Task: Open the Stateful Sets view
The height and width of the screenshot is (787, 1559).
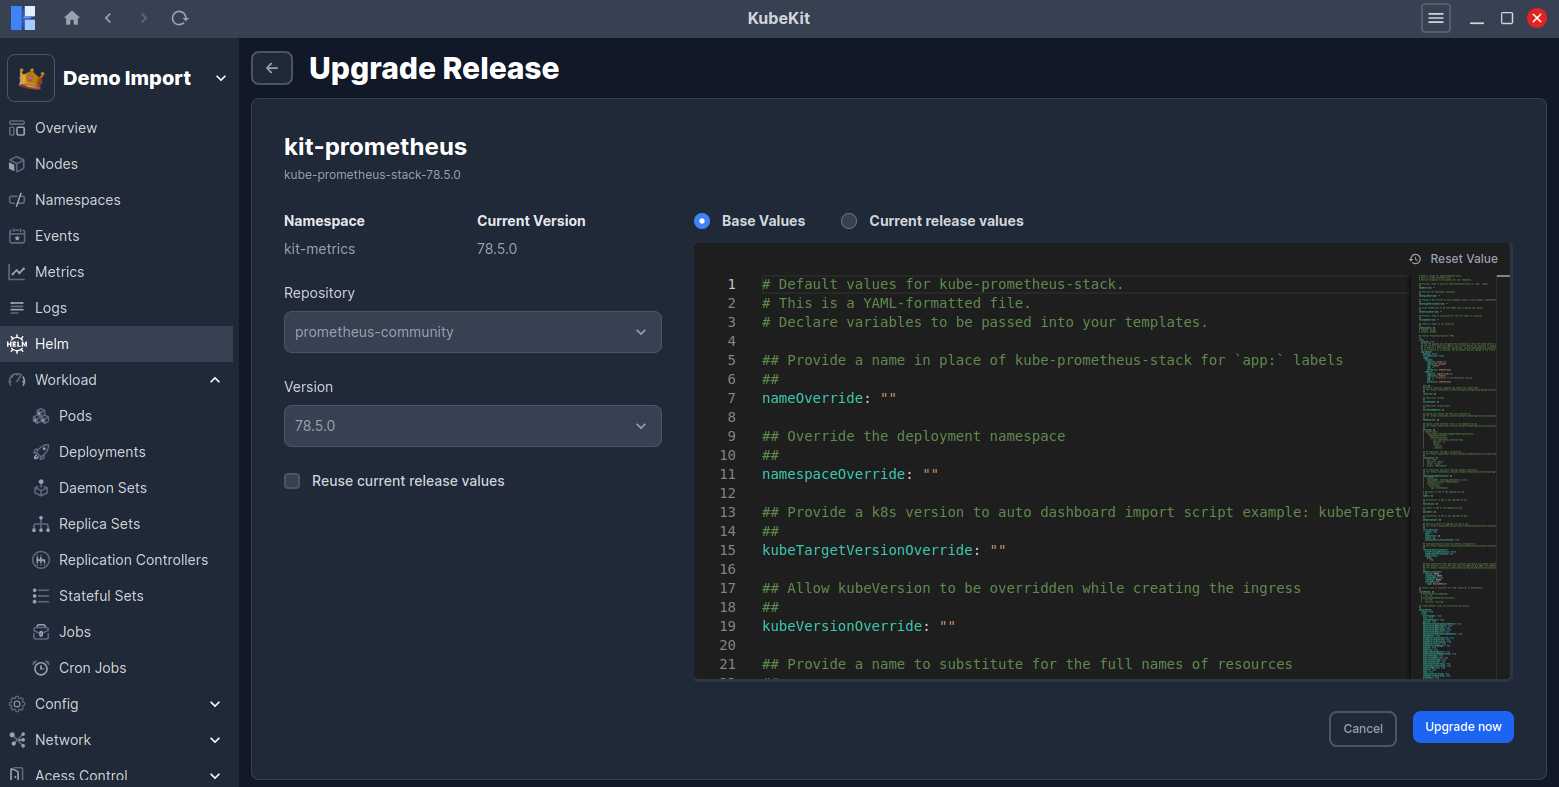Action: (41, 595)
